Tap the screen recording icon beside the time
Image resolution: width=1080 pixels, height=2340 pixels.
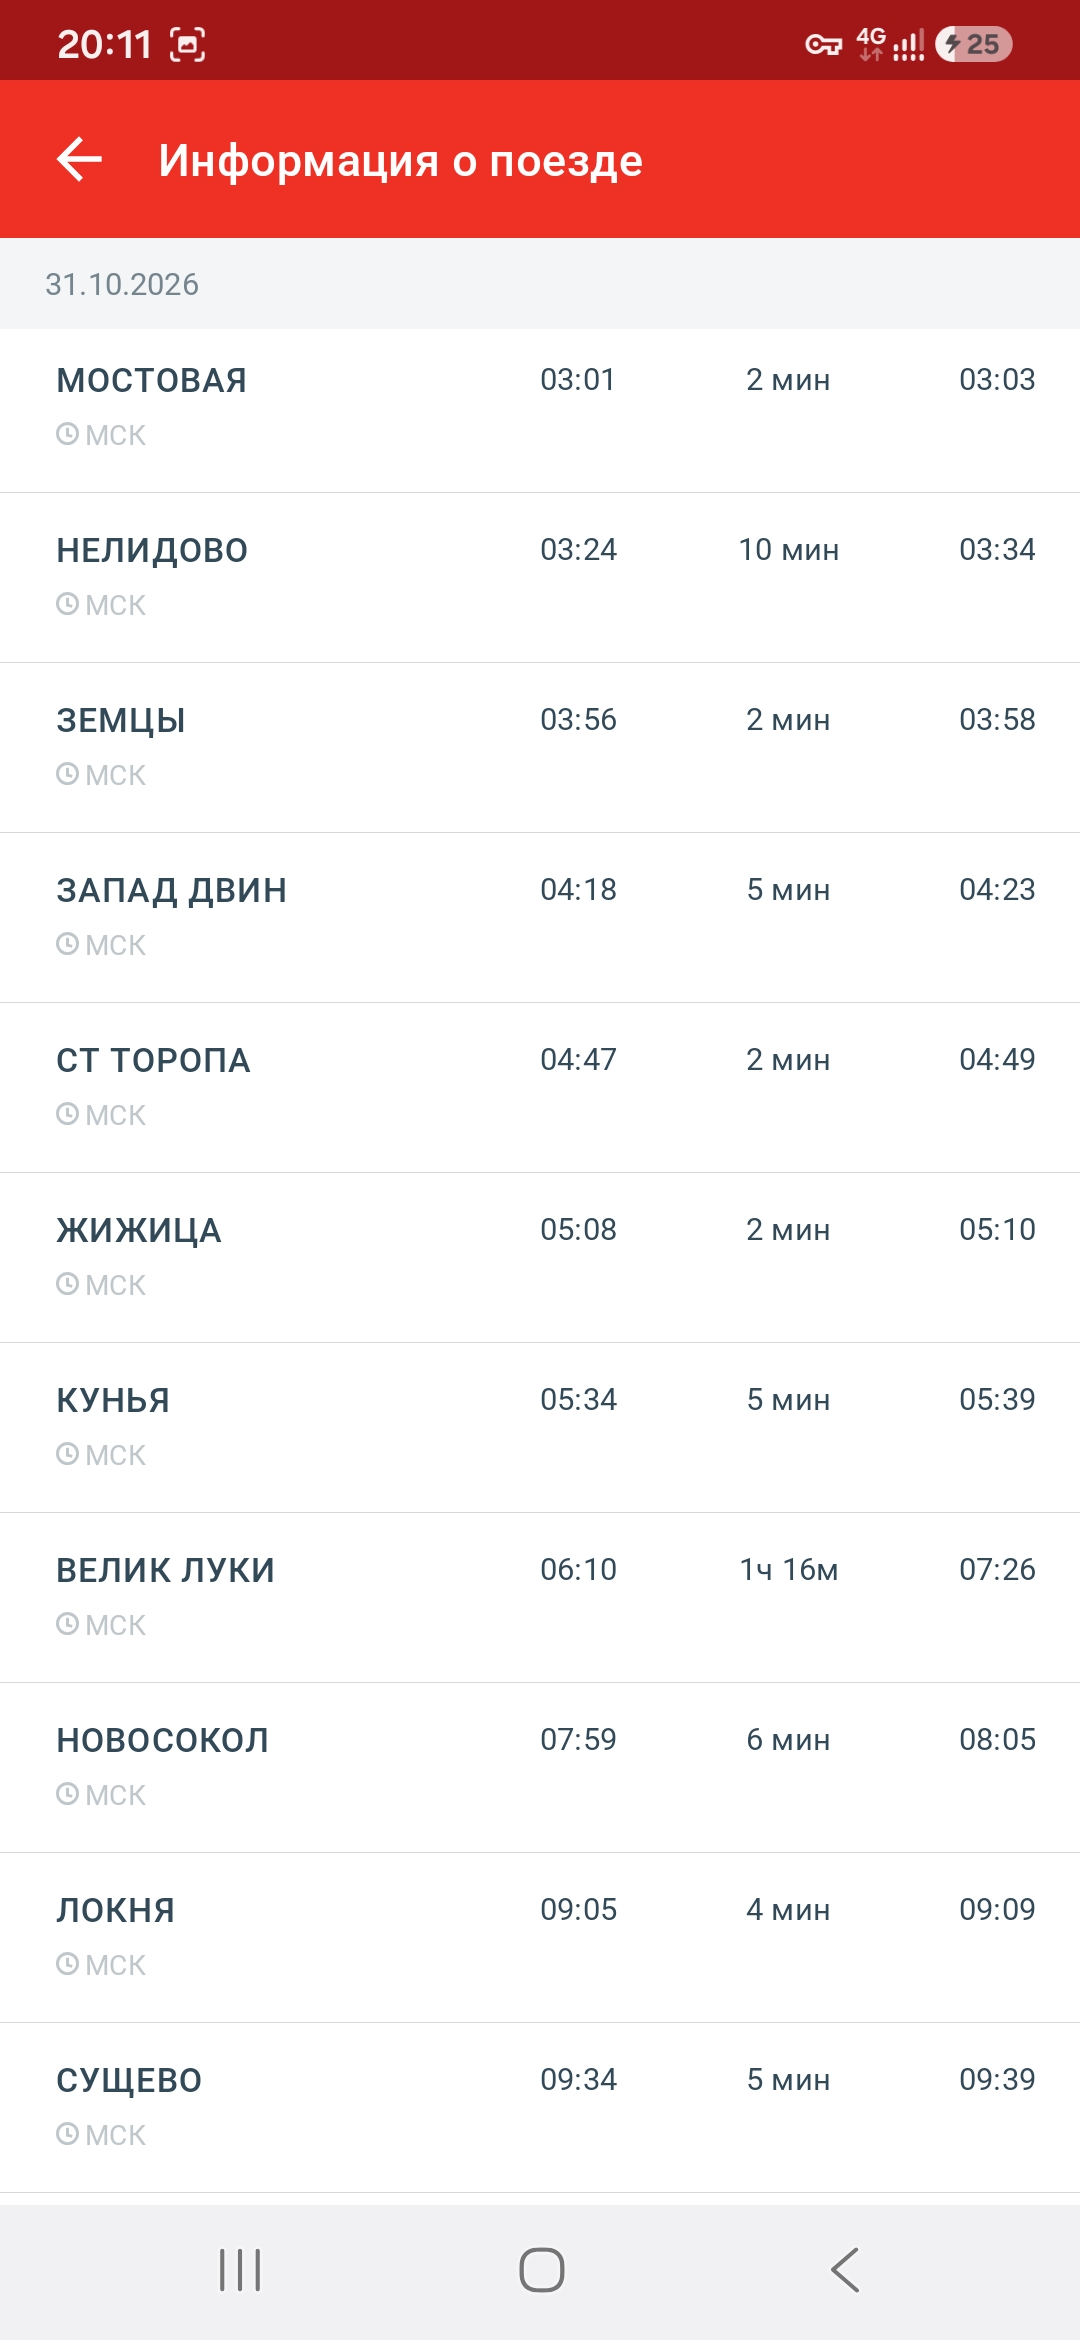[x=188, y=45]
